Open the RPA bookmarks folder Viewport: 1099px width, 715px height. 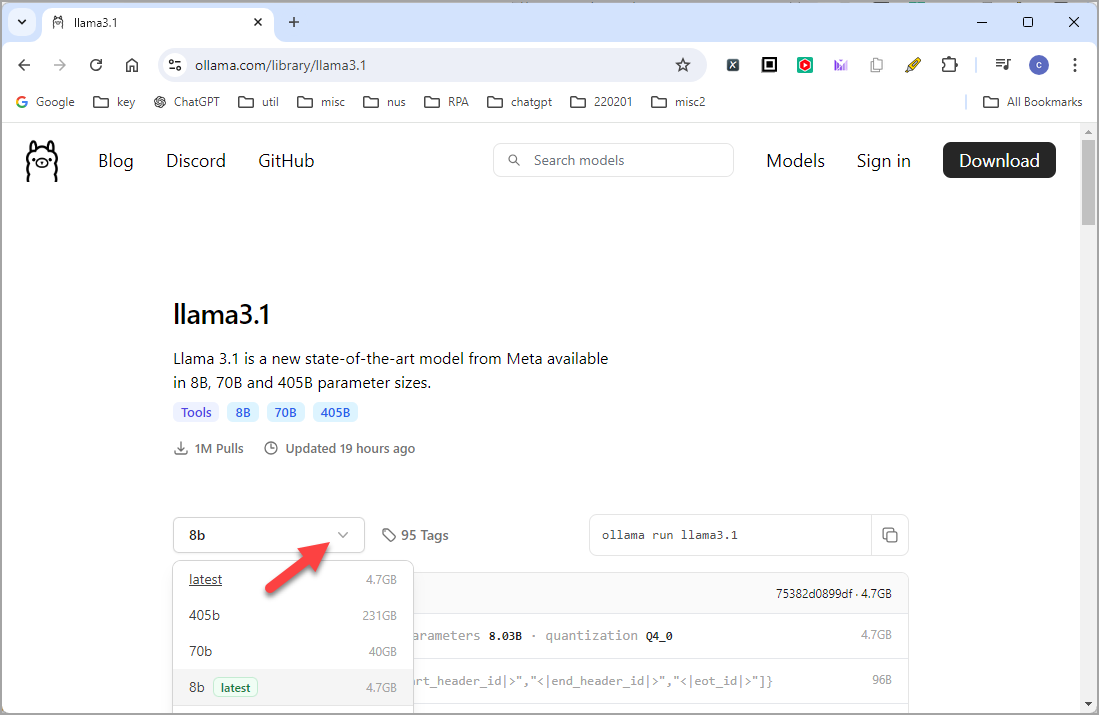[x=446, y=102]
